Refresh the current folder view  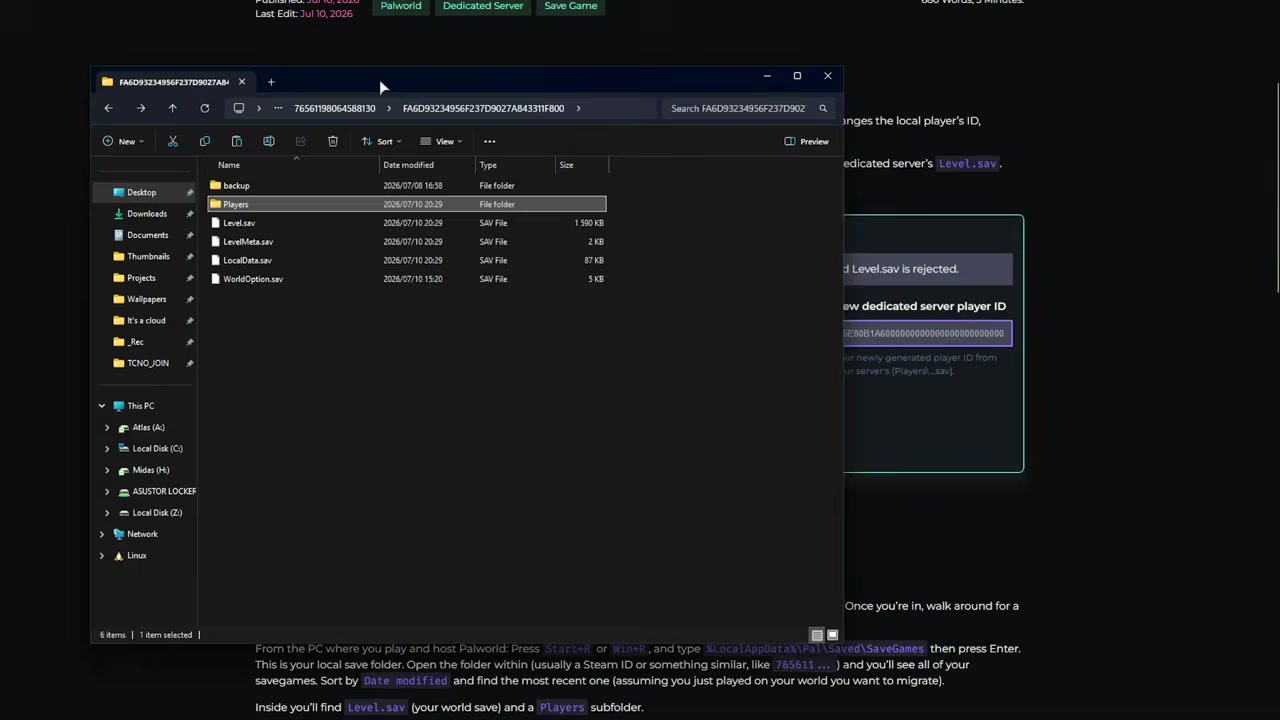point(204,108)
